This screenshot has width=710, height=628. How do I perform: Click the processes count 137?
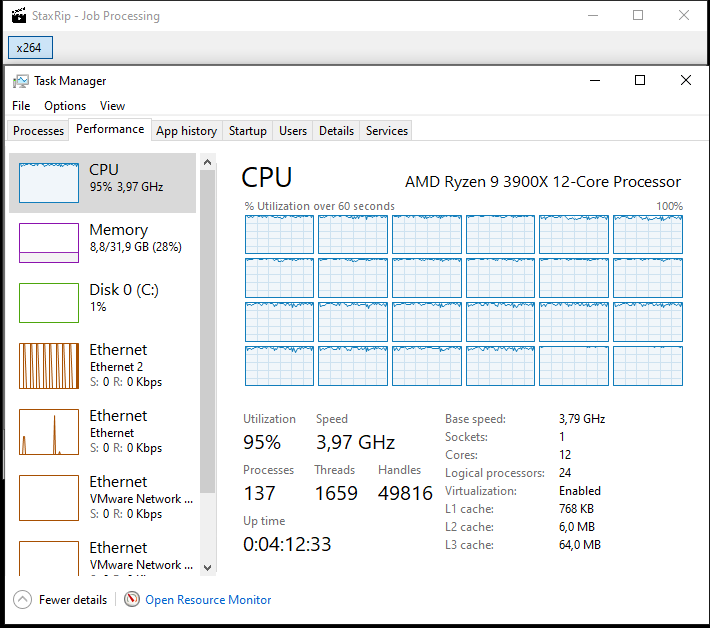click(x=259, y=493)
